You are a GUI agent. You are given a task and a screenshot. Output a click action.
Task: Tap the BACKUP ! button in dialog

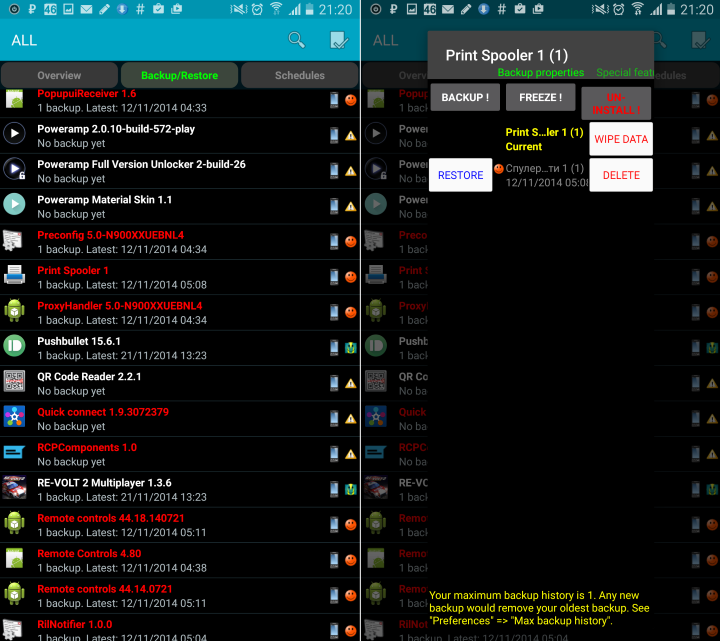click(x=465, y=97)
